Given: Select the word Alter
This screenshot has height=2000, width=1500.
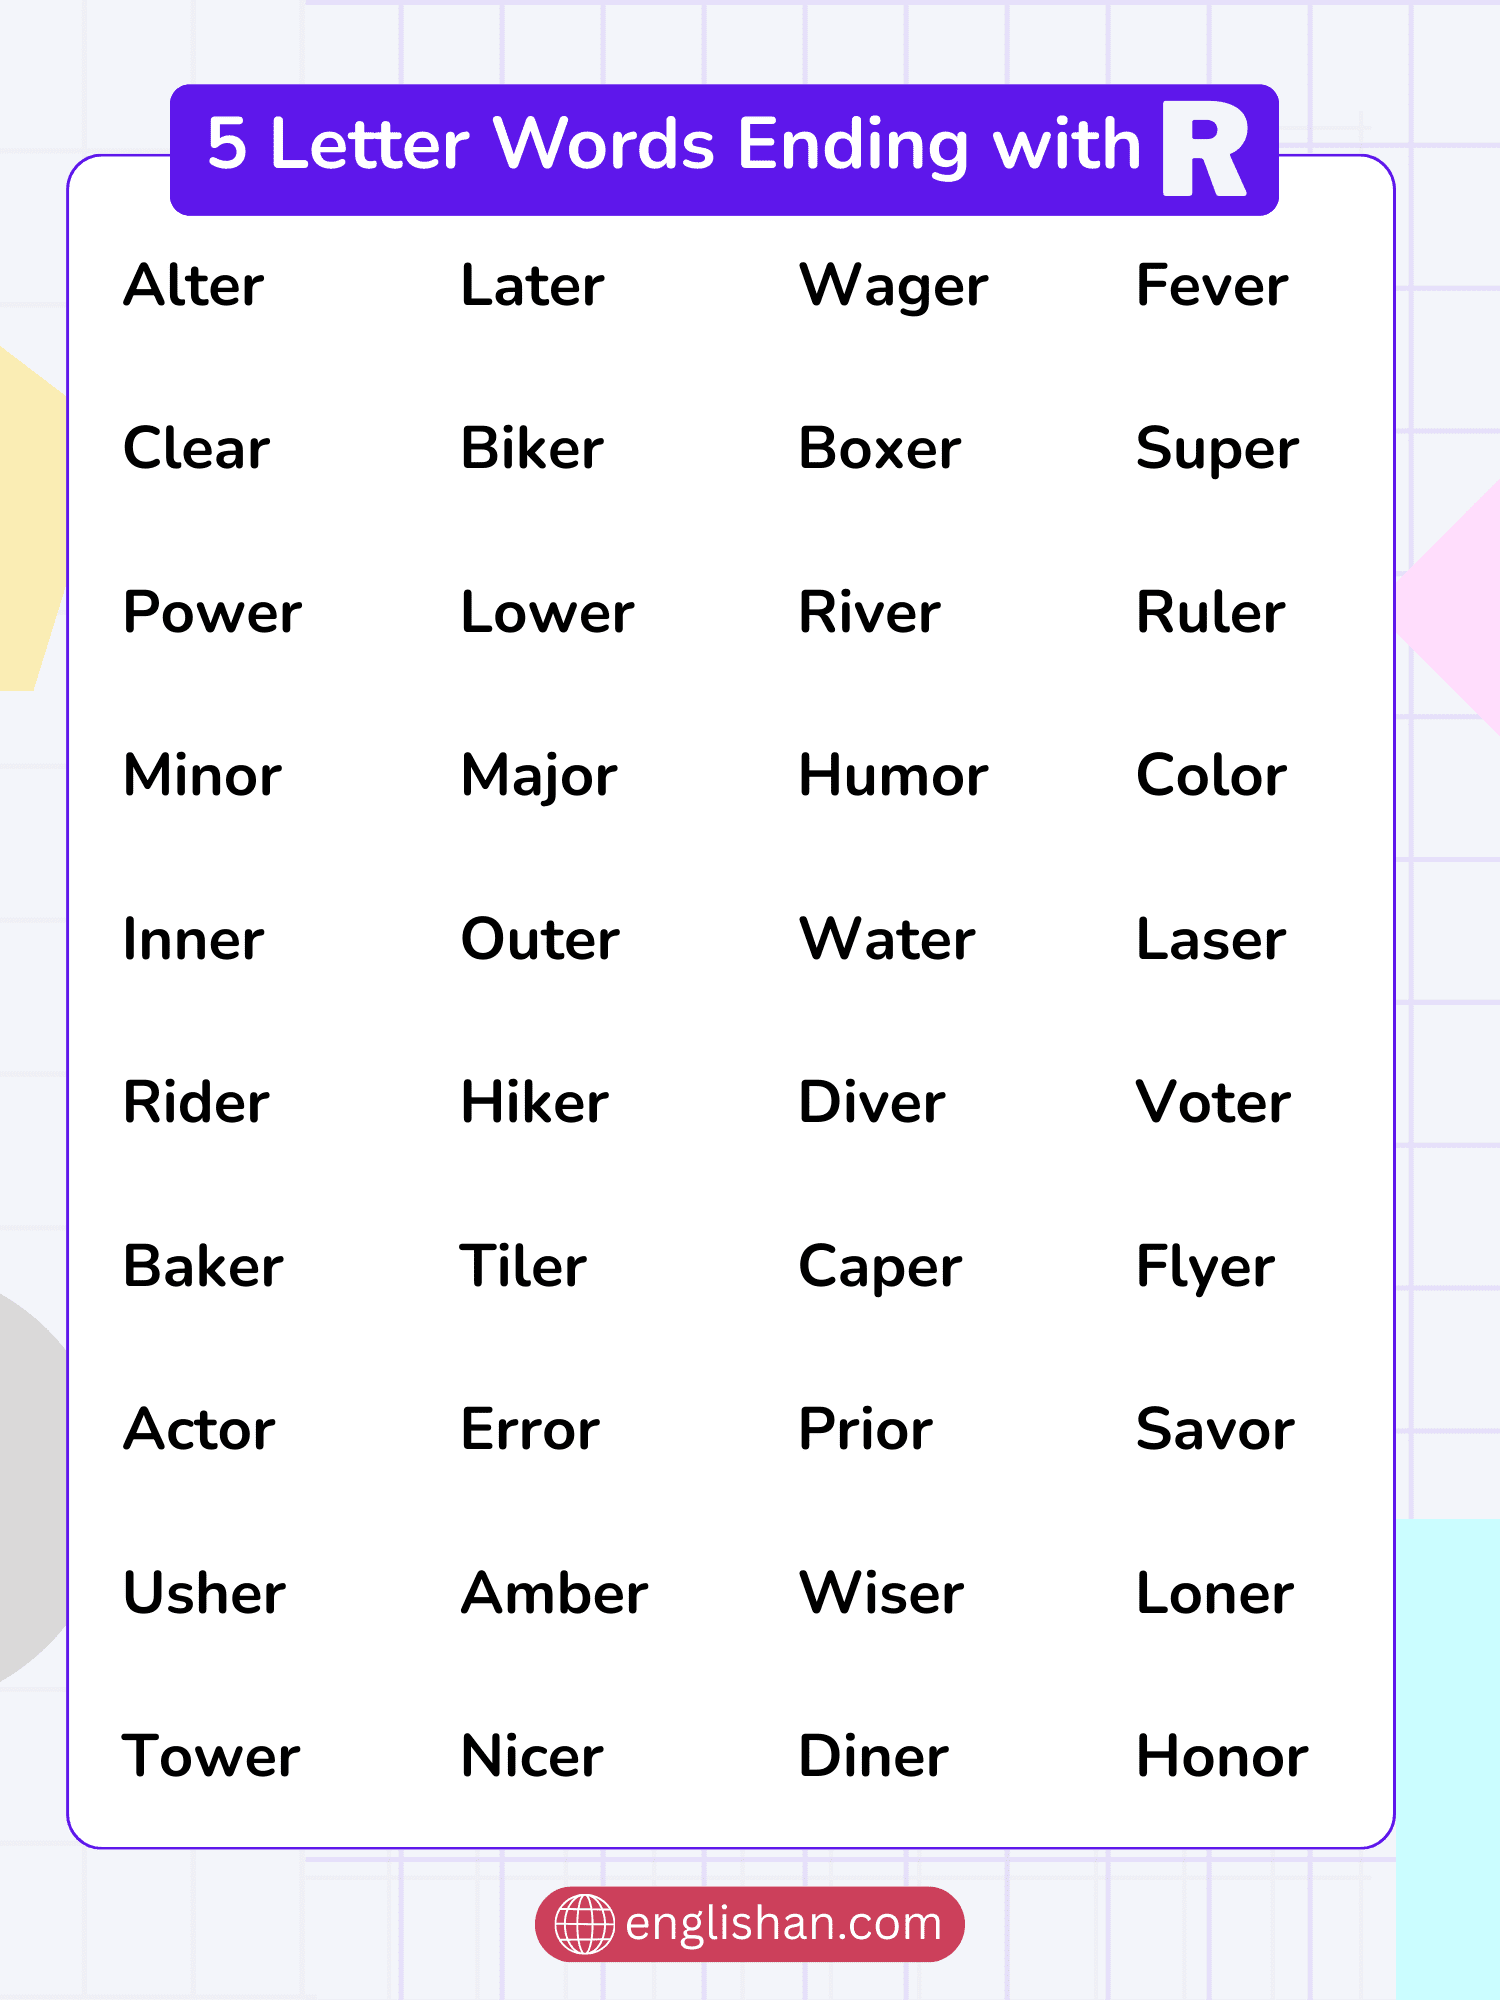Looking at the screenshot, I should [x=194, y=286].
